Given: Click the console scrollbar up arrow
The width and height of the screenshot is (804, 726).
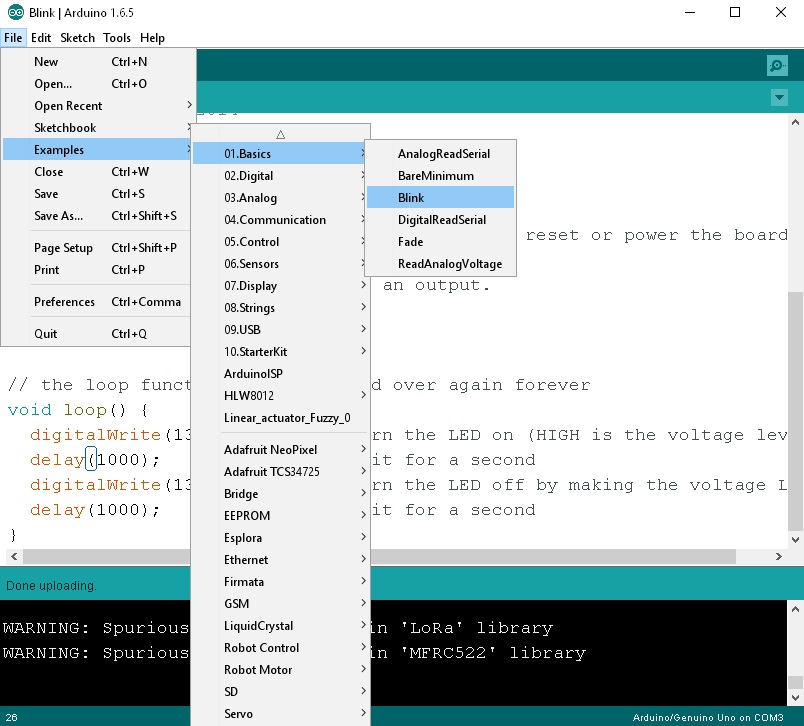Looking at the screenshot, I should tap(795, 609).
